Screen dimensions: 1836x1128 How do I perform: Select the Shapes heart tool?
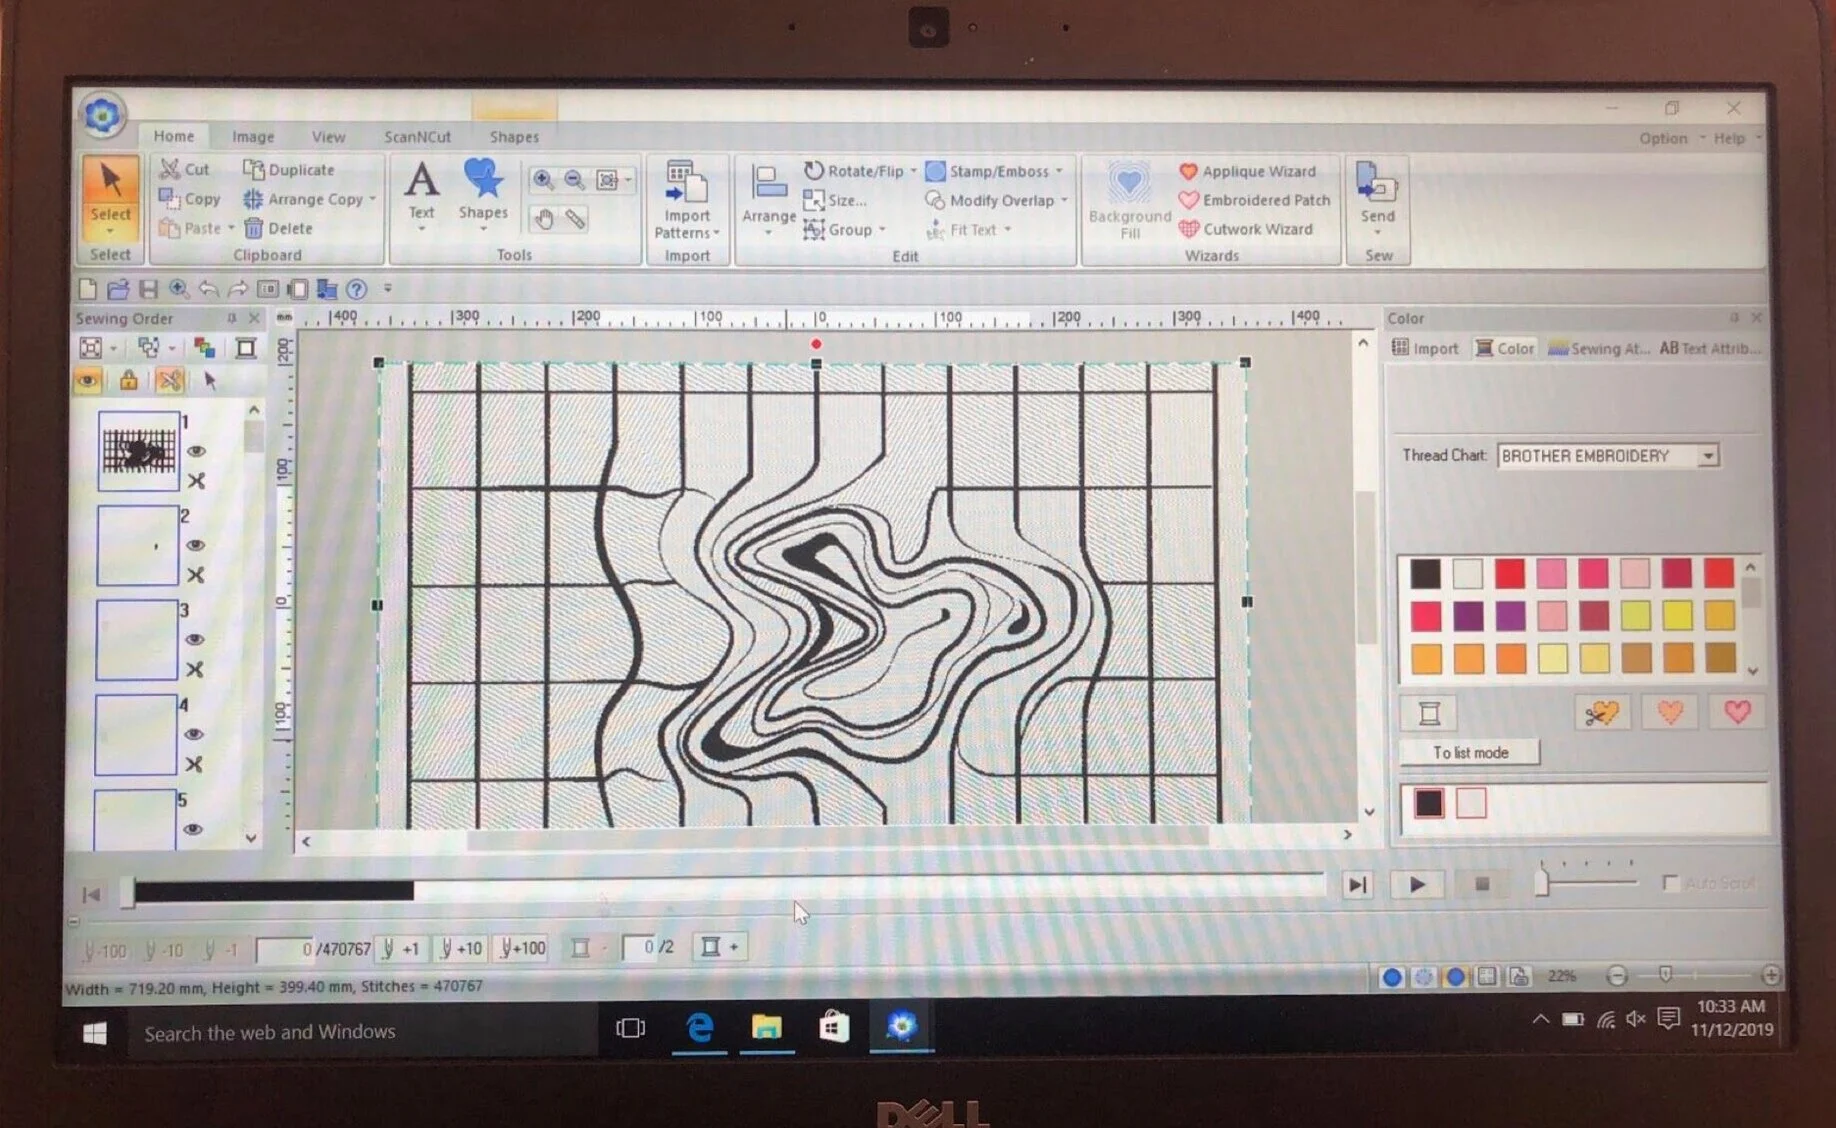(x=483, y=190)
